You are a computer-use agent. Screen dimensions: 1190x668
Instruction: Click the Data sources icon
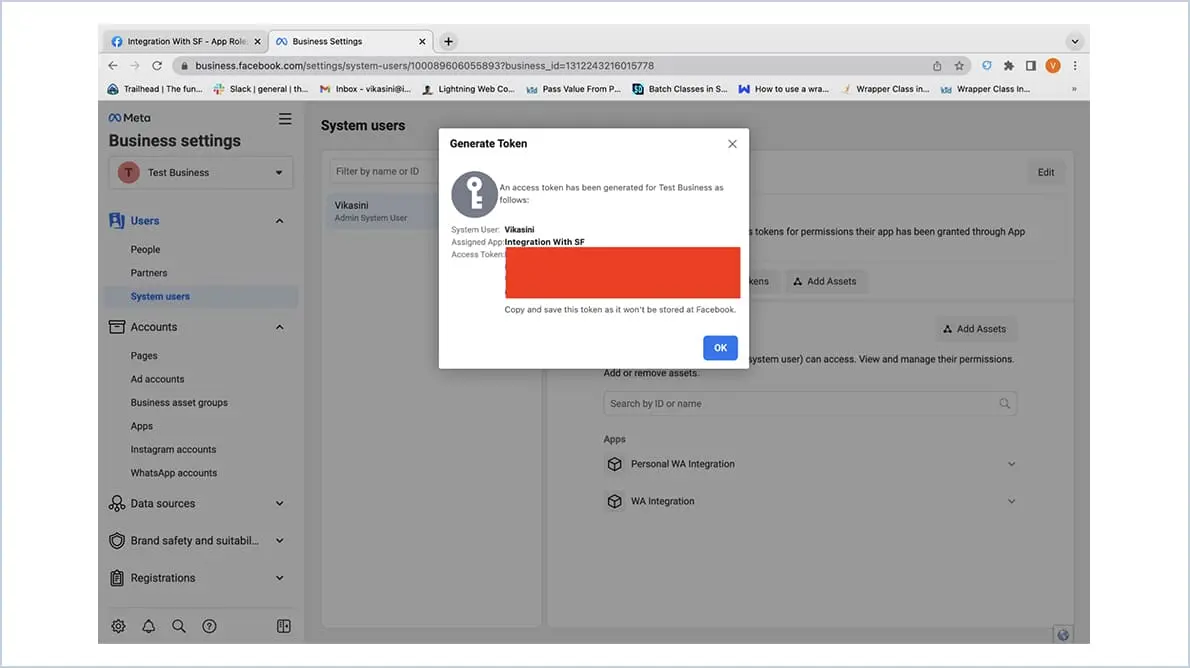117,503
